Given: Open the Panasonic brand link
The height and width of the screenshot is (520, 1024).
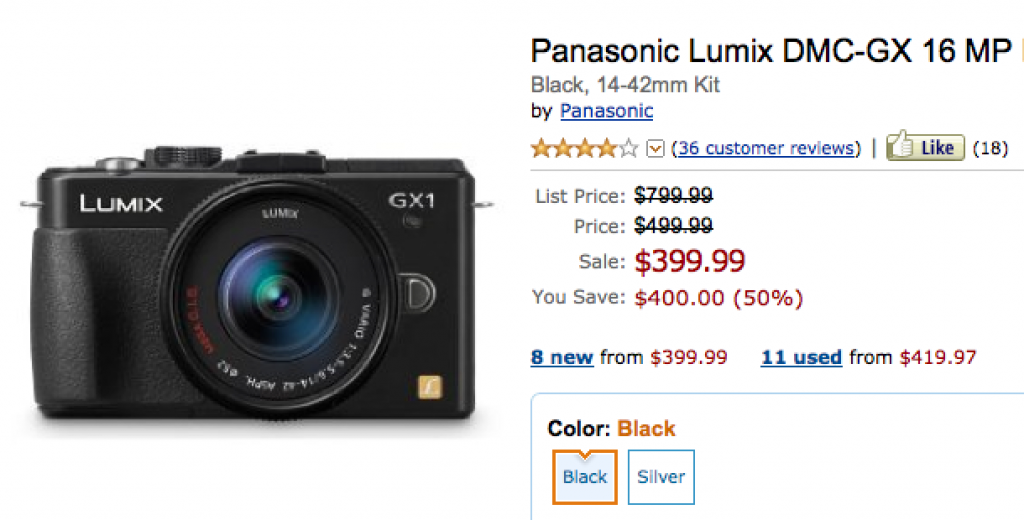Looking at the screenshot, I should tap(606, 111).
